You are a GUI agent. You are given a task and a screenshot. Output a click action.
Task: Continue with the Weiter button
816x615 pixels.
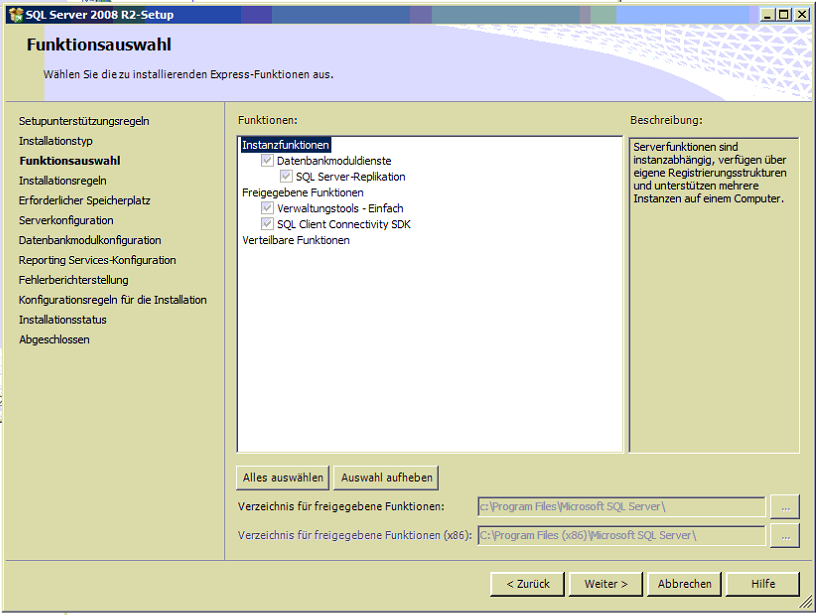click(x=606, y=584)
